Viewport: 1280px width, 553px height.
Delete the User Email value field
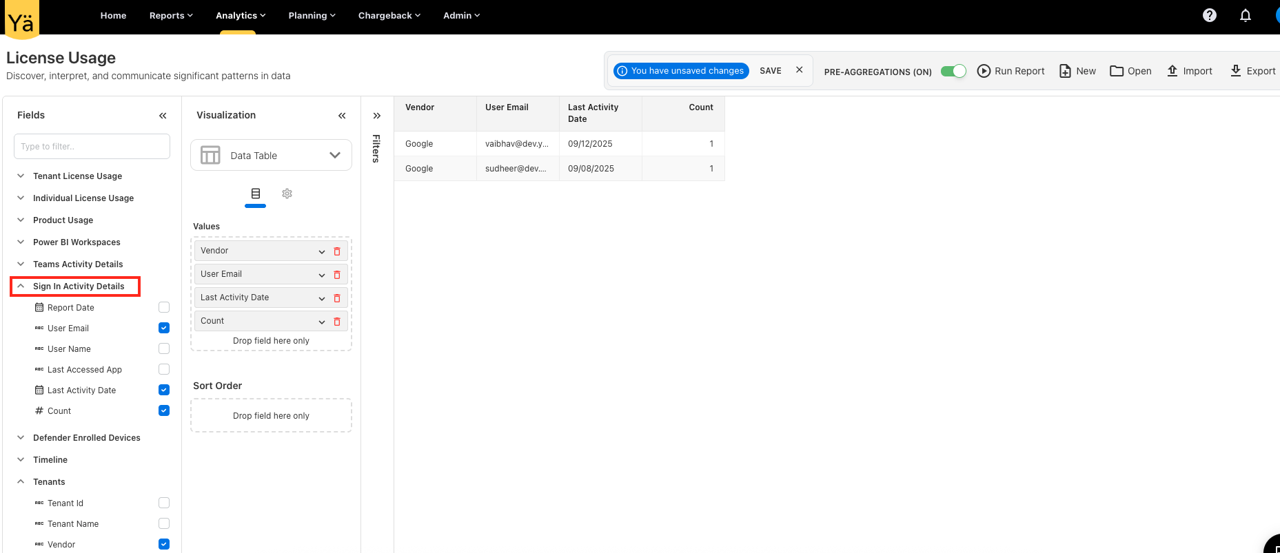point(337,275)
